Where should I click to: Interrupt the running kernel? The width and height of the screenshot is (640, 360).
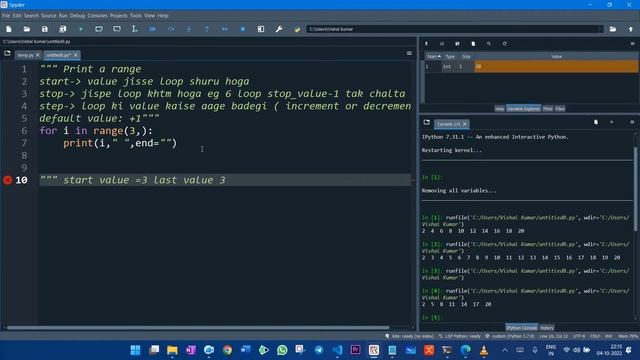tap(611, 122)
